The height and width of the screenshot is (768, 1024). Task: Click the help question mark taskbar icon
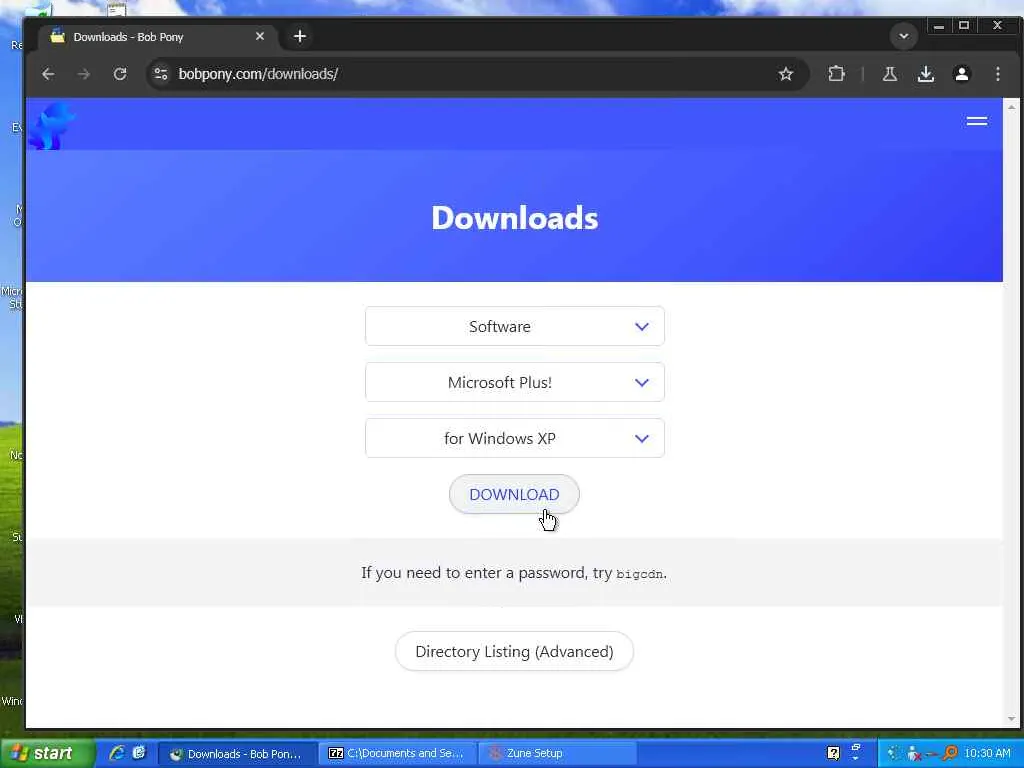[x=833, y=754]
